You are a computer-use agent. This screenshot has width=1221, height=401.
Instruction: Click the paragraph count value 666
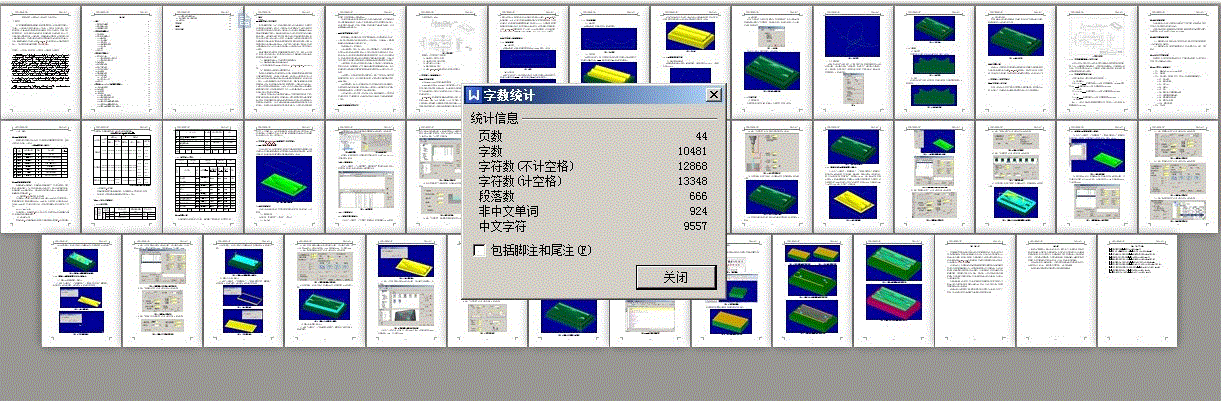[x=697, y=196]
